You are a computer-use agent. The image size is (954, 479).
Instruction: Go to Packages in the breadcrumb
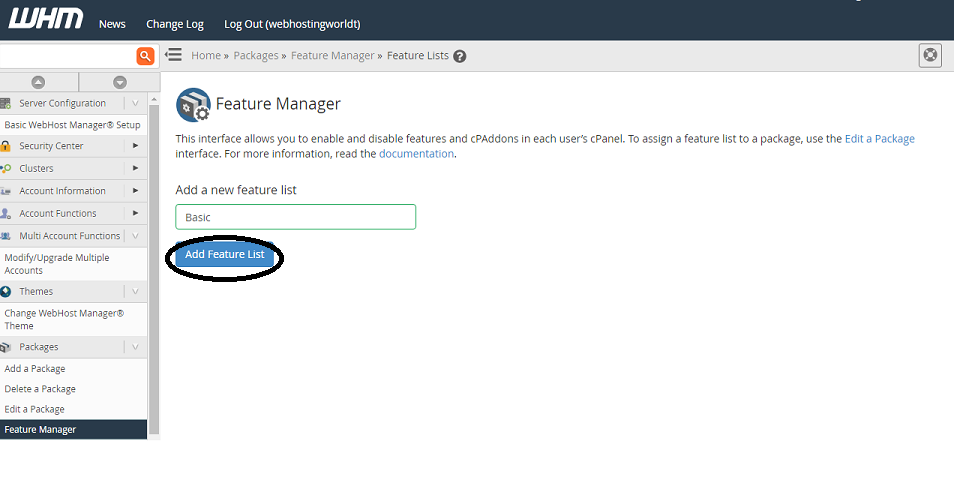pos(255,56)
